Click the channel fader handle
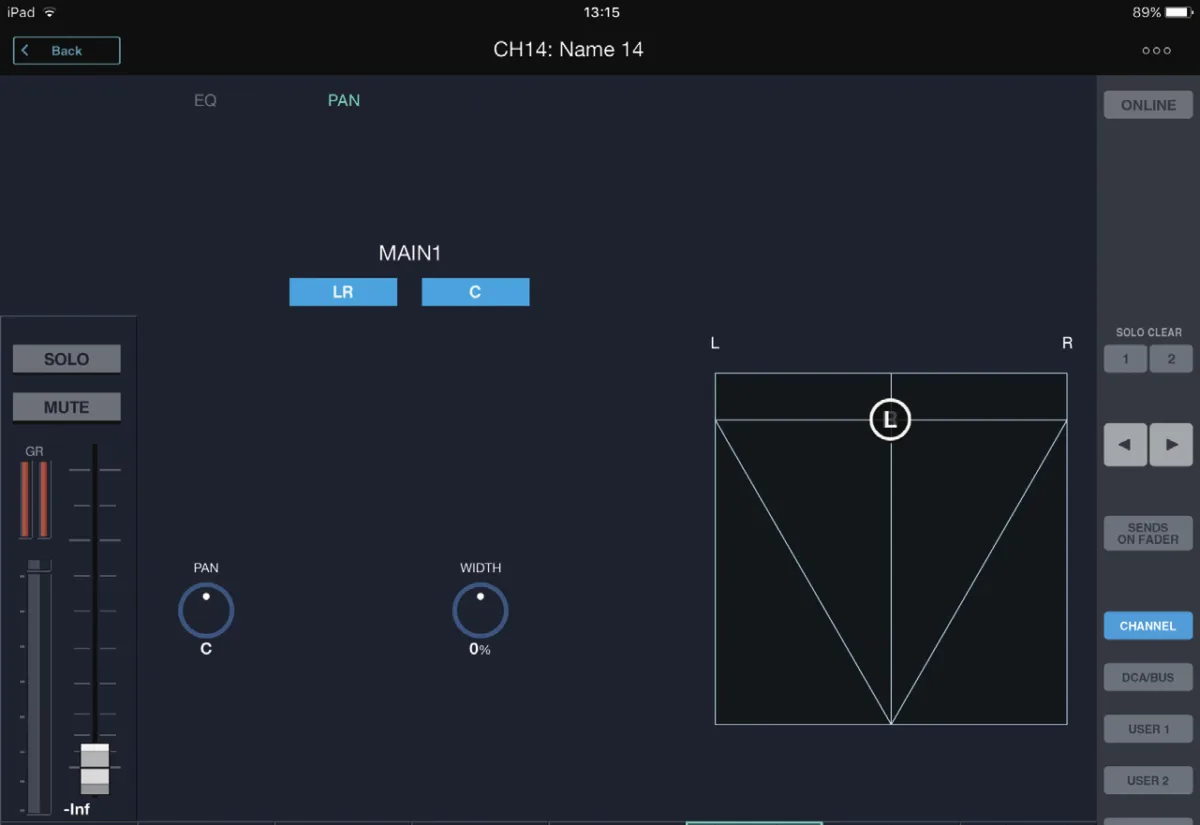1200x825 pixels. pos(95,768)
